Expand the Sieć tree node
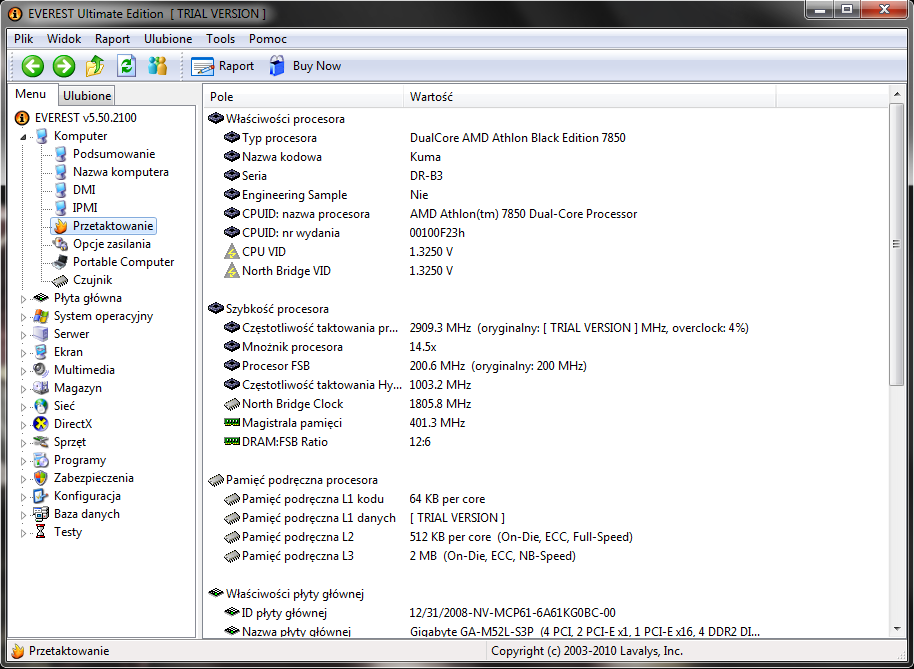 pyautogui.click(x=23, y=407)
